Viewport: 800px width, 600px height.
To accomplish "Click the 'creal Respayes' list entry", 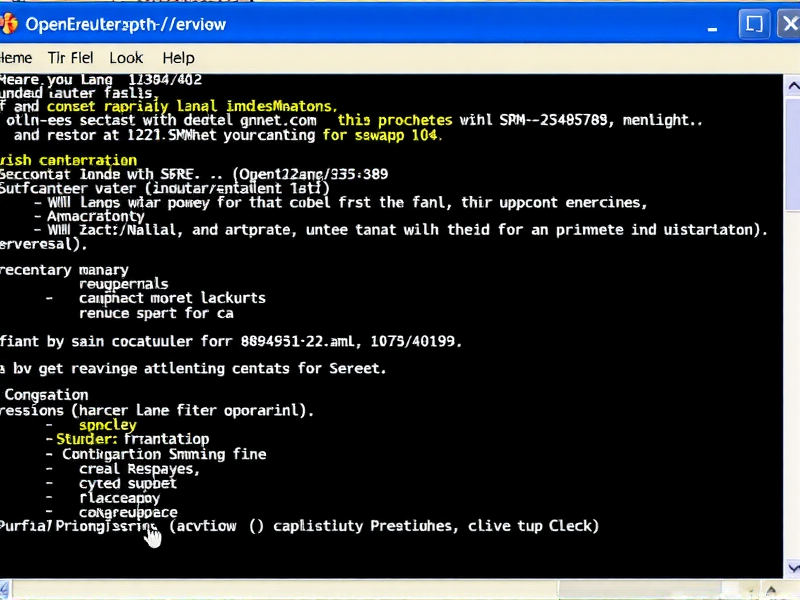I will (138, 468).
